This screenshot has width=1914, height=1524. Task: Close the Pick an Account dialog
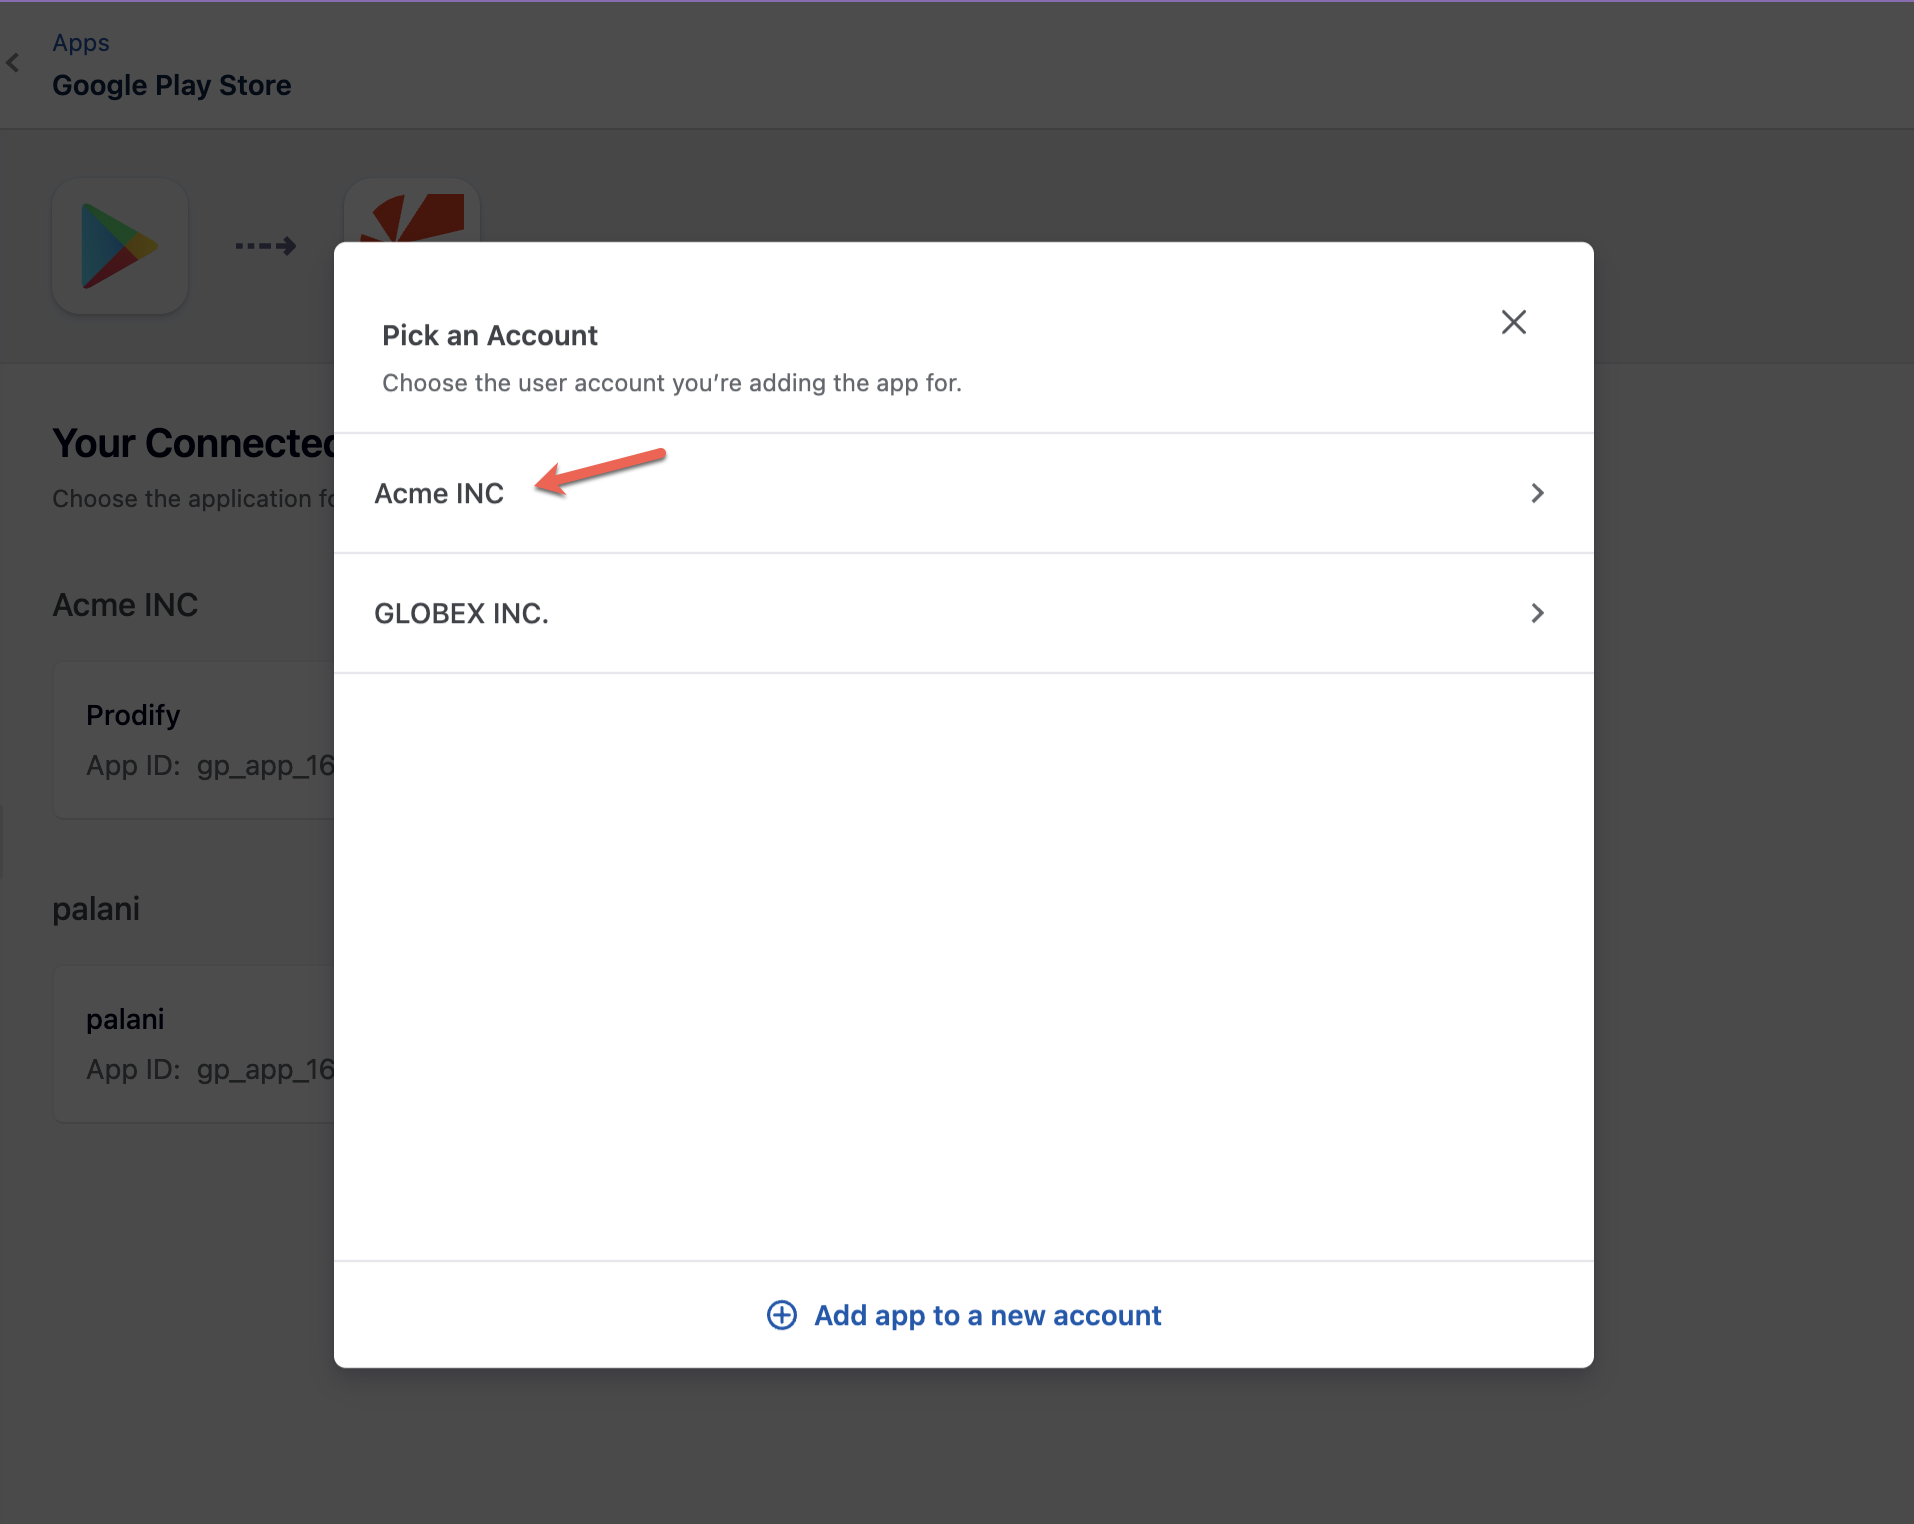[x=1513, y=322]
